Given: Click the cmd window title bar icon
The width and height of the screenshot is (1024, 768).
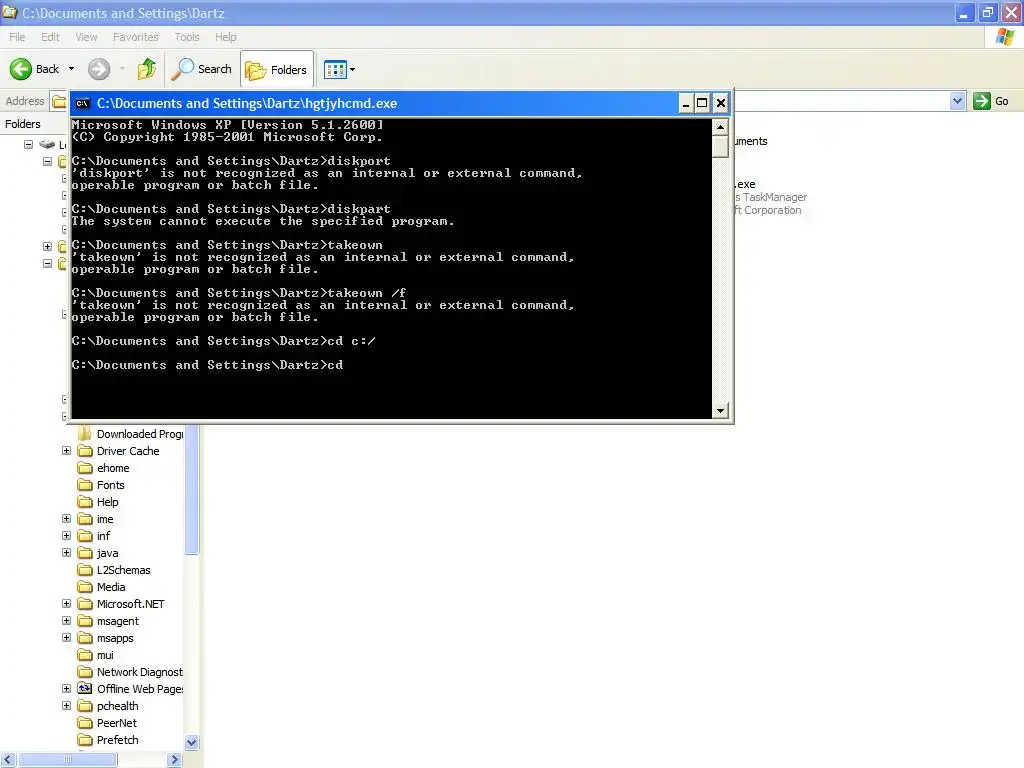Looking at the screenshot, I should (x=82, y=103).
